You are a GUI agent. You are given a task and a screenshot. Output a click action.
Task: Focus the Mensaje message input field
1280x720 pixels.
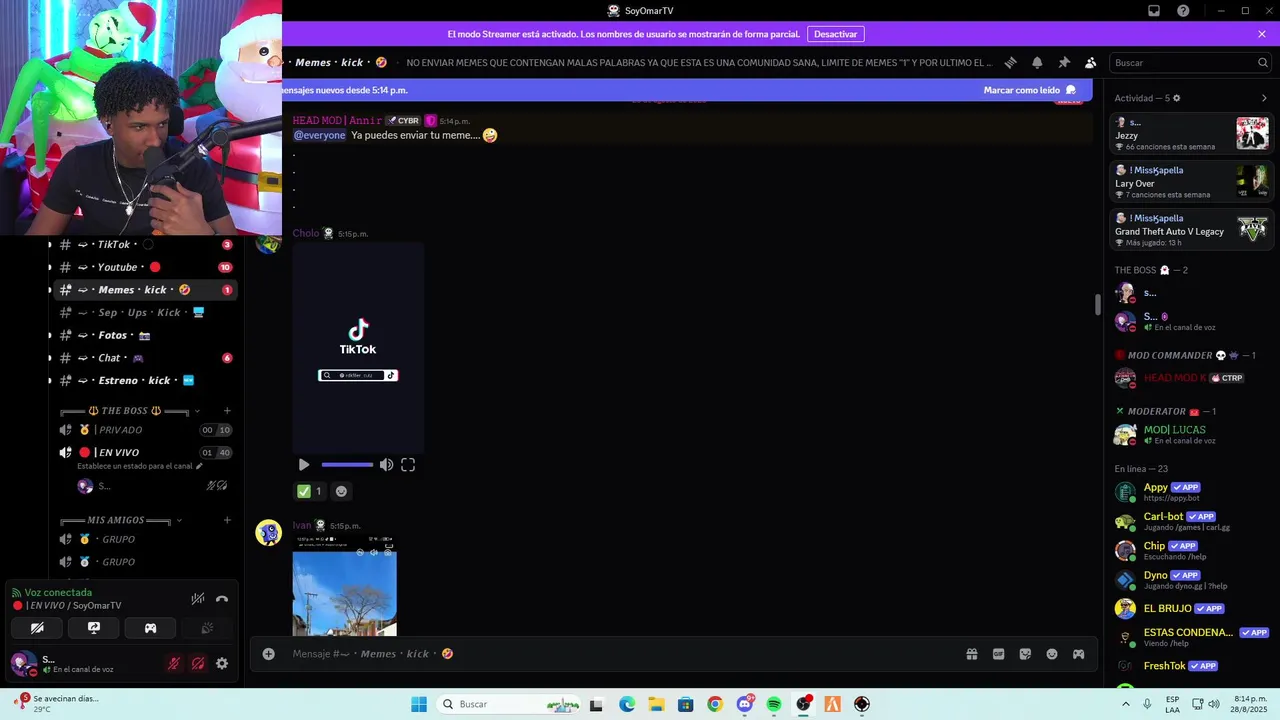620,654
